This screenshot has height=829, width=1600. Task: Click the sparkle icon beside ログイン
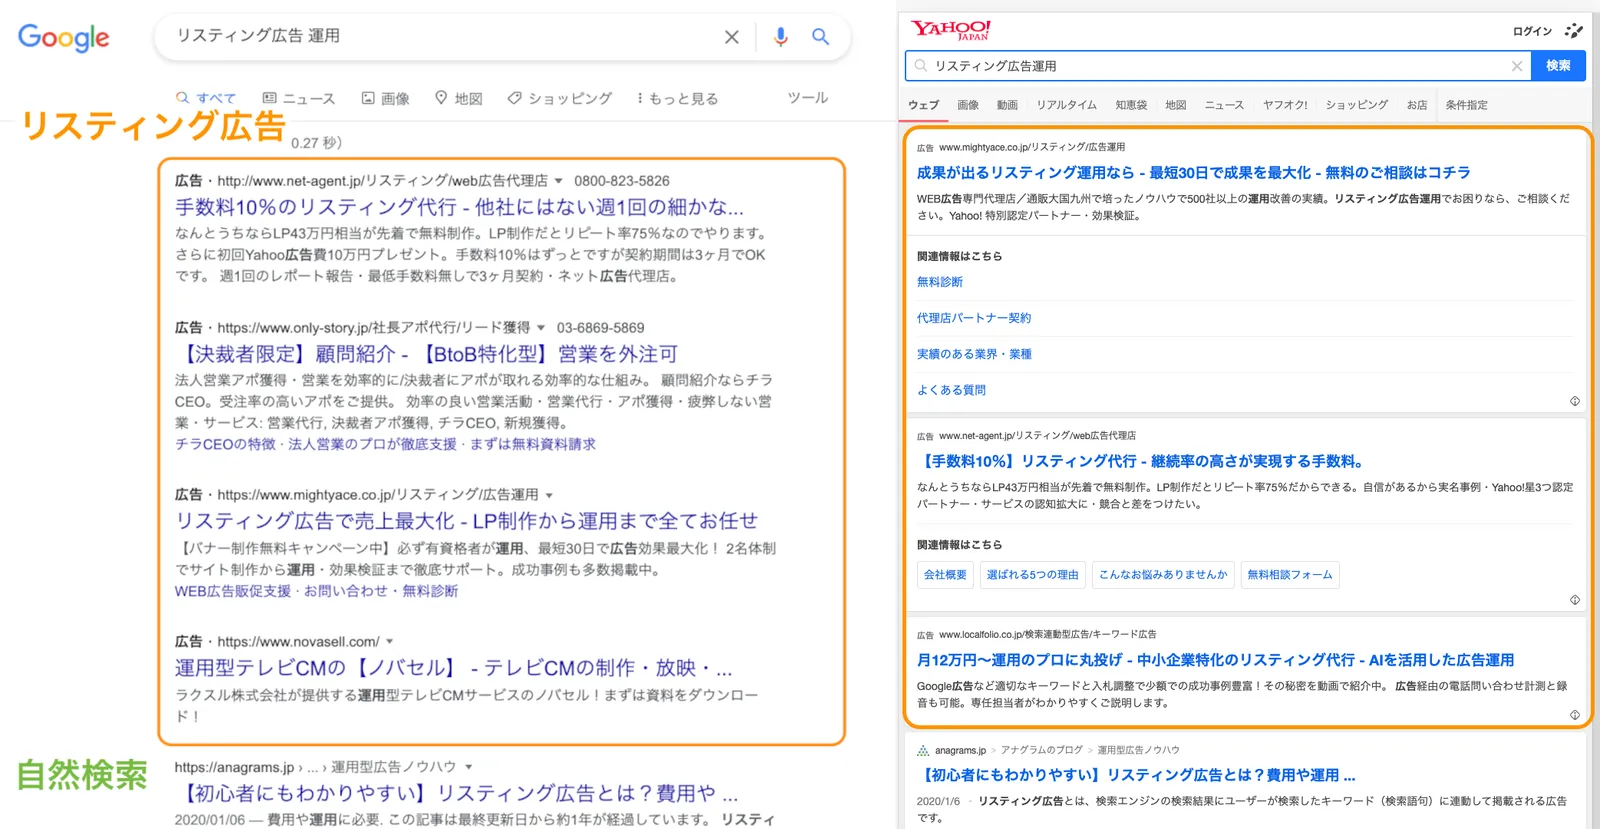1573,31
